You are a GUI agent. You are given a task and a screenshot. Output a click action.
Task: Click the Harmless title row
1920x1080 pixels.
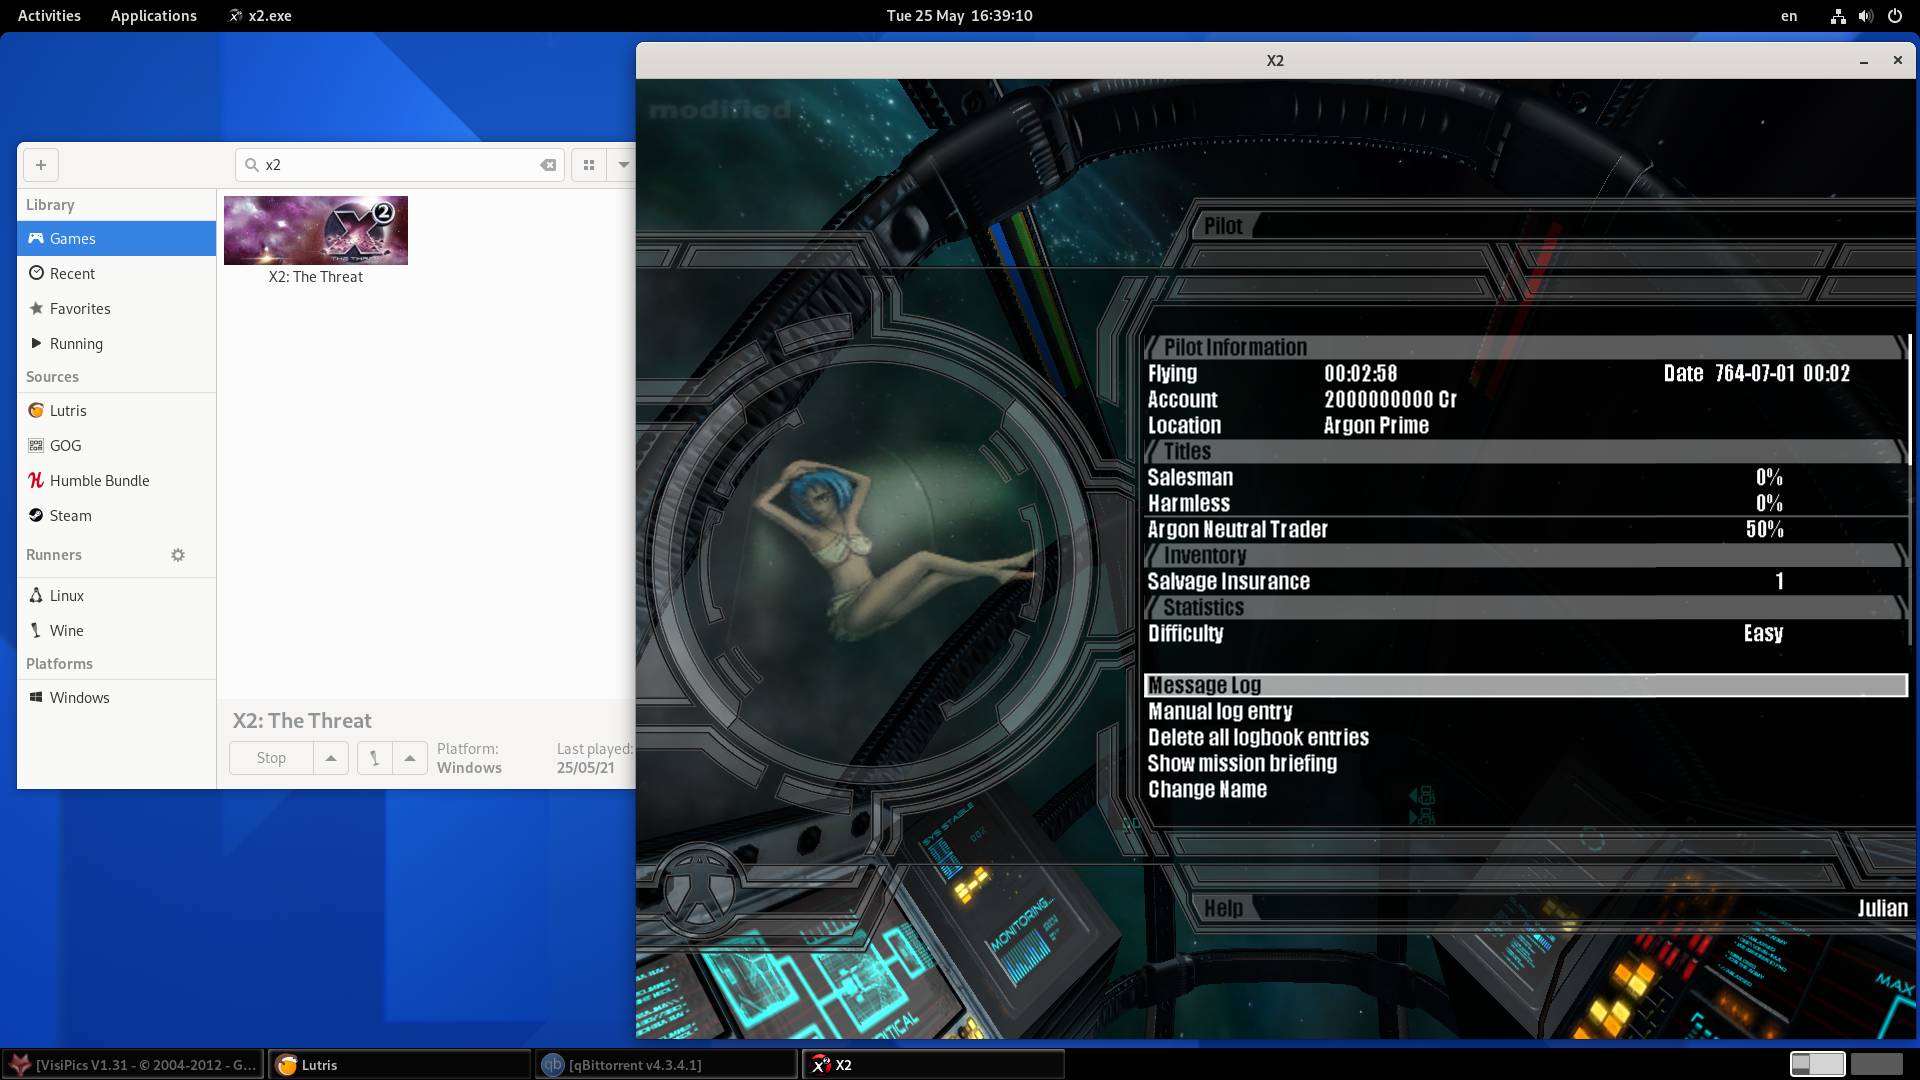click(x=1526, y=503)
